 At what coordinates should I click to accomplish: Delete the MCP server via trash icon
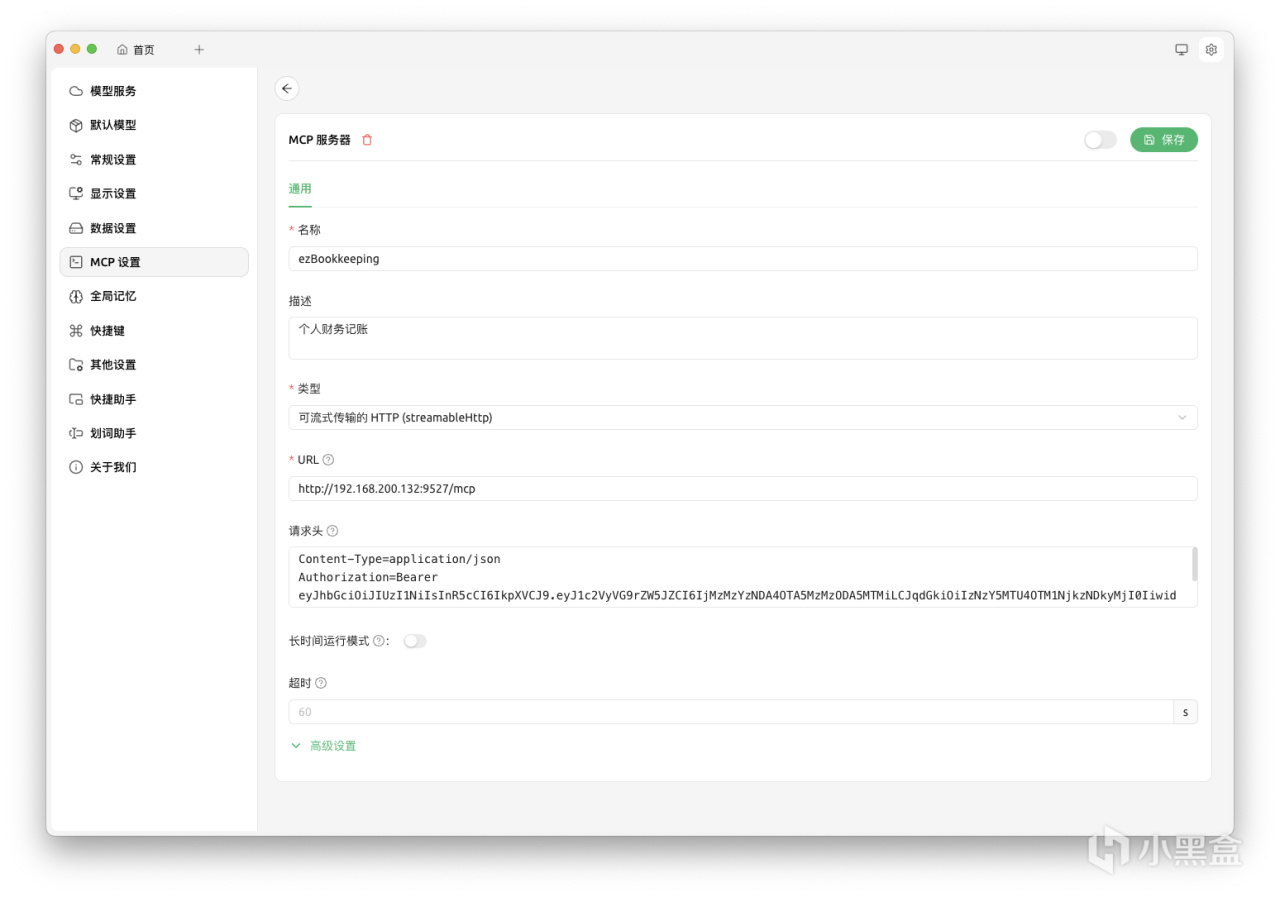tap(367, 140)
